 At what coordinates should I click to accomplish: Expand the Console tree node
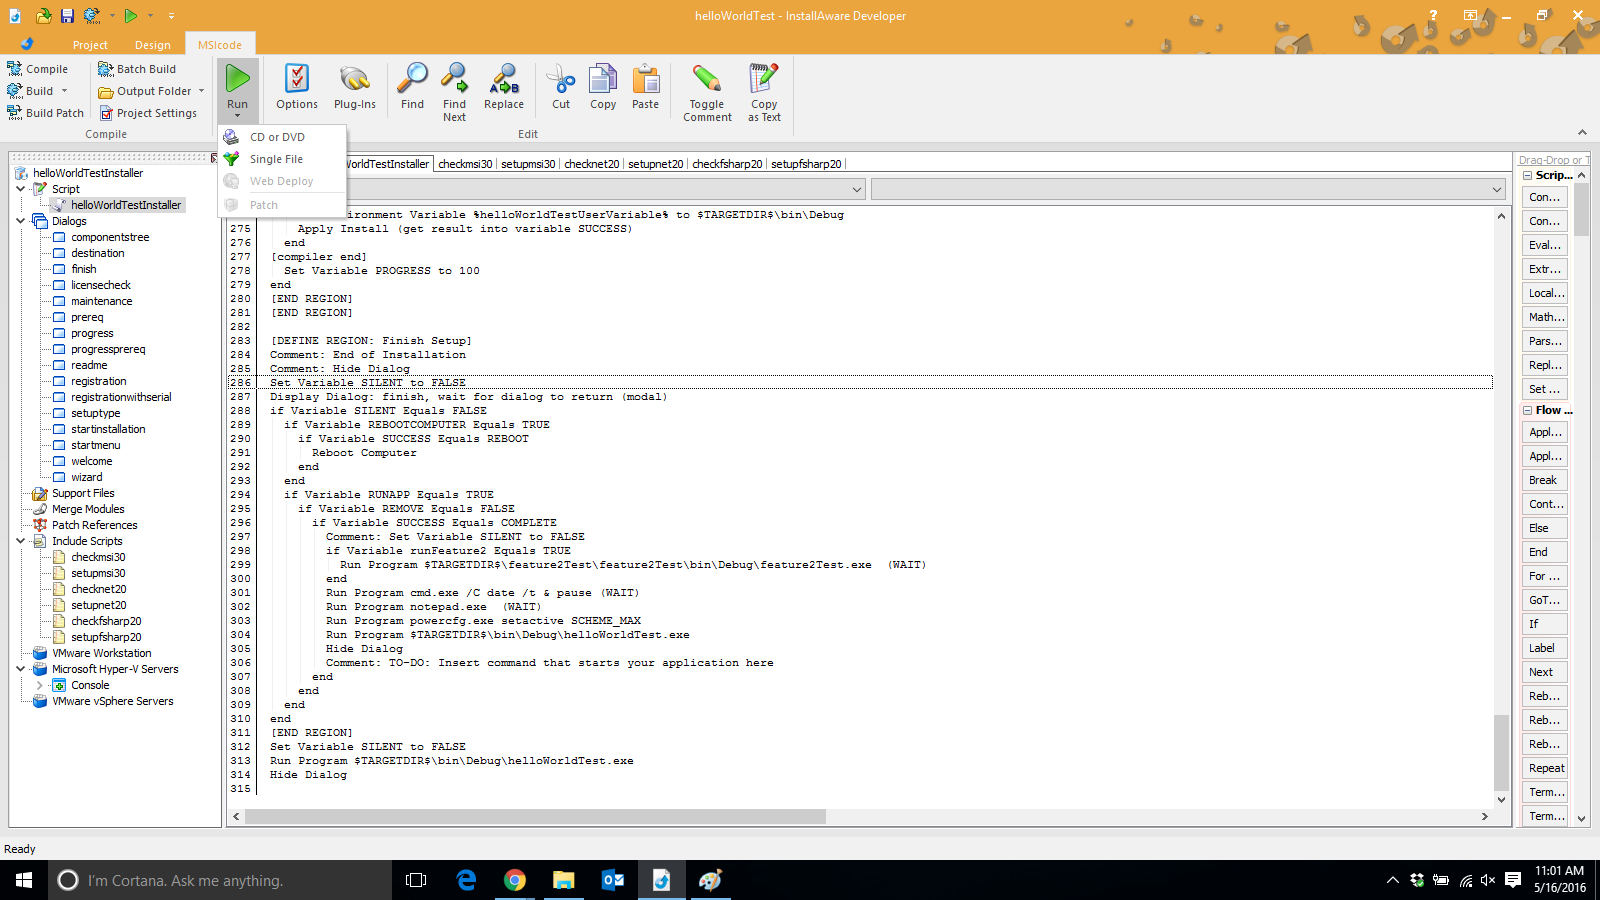(40, 685)
